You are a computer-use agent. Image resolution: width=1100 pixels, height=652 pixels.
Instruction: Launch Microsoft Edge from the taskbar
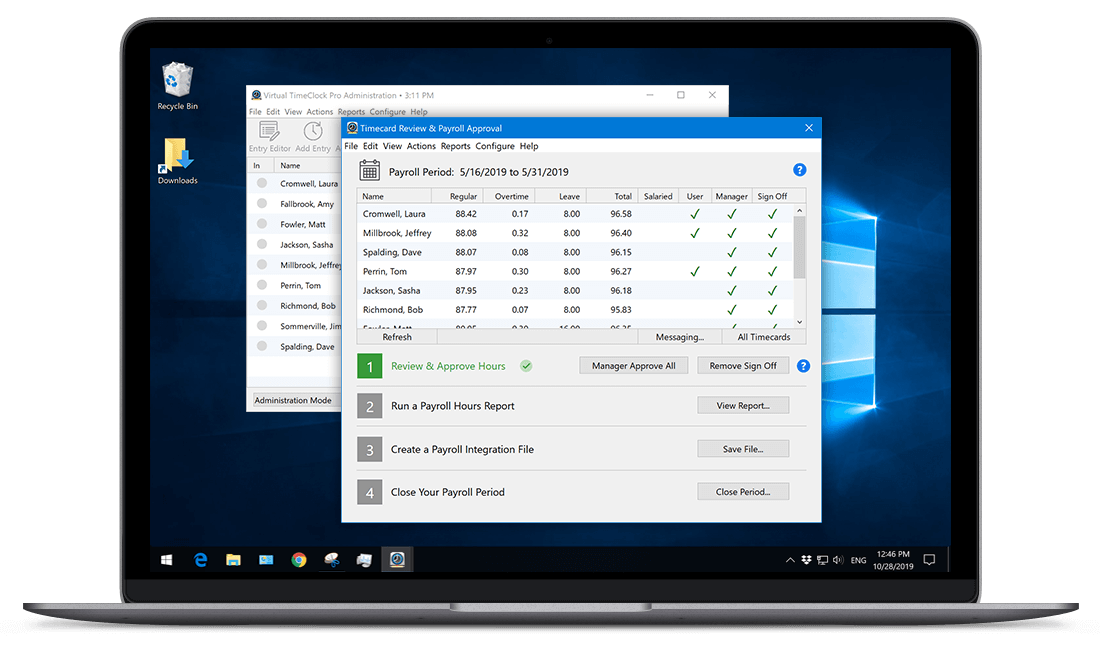pyautogui.click(x=201, y=559)
